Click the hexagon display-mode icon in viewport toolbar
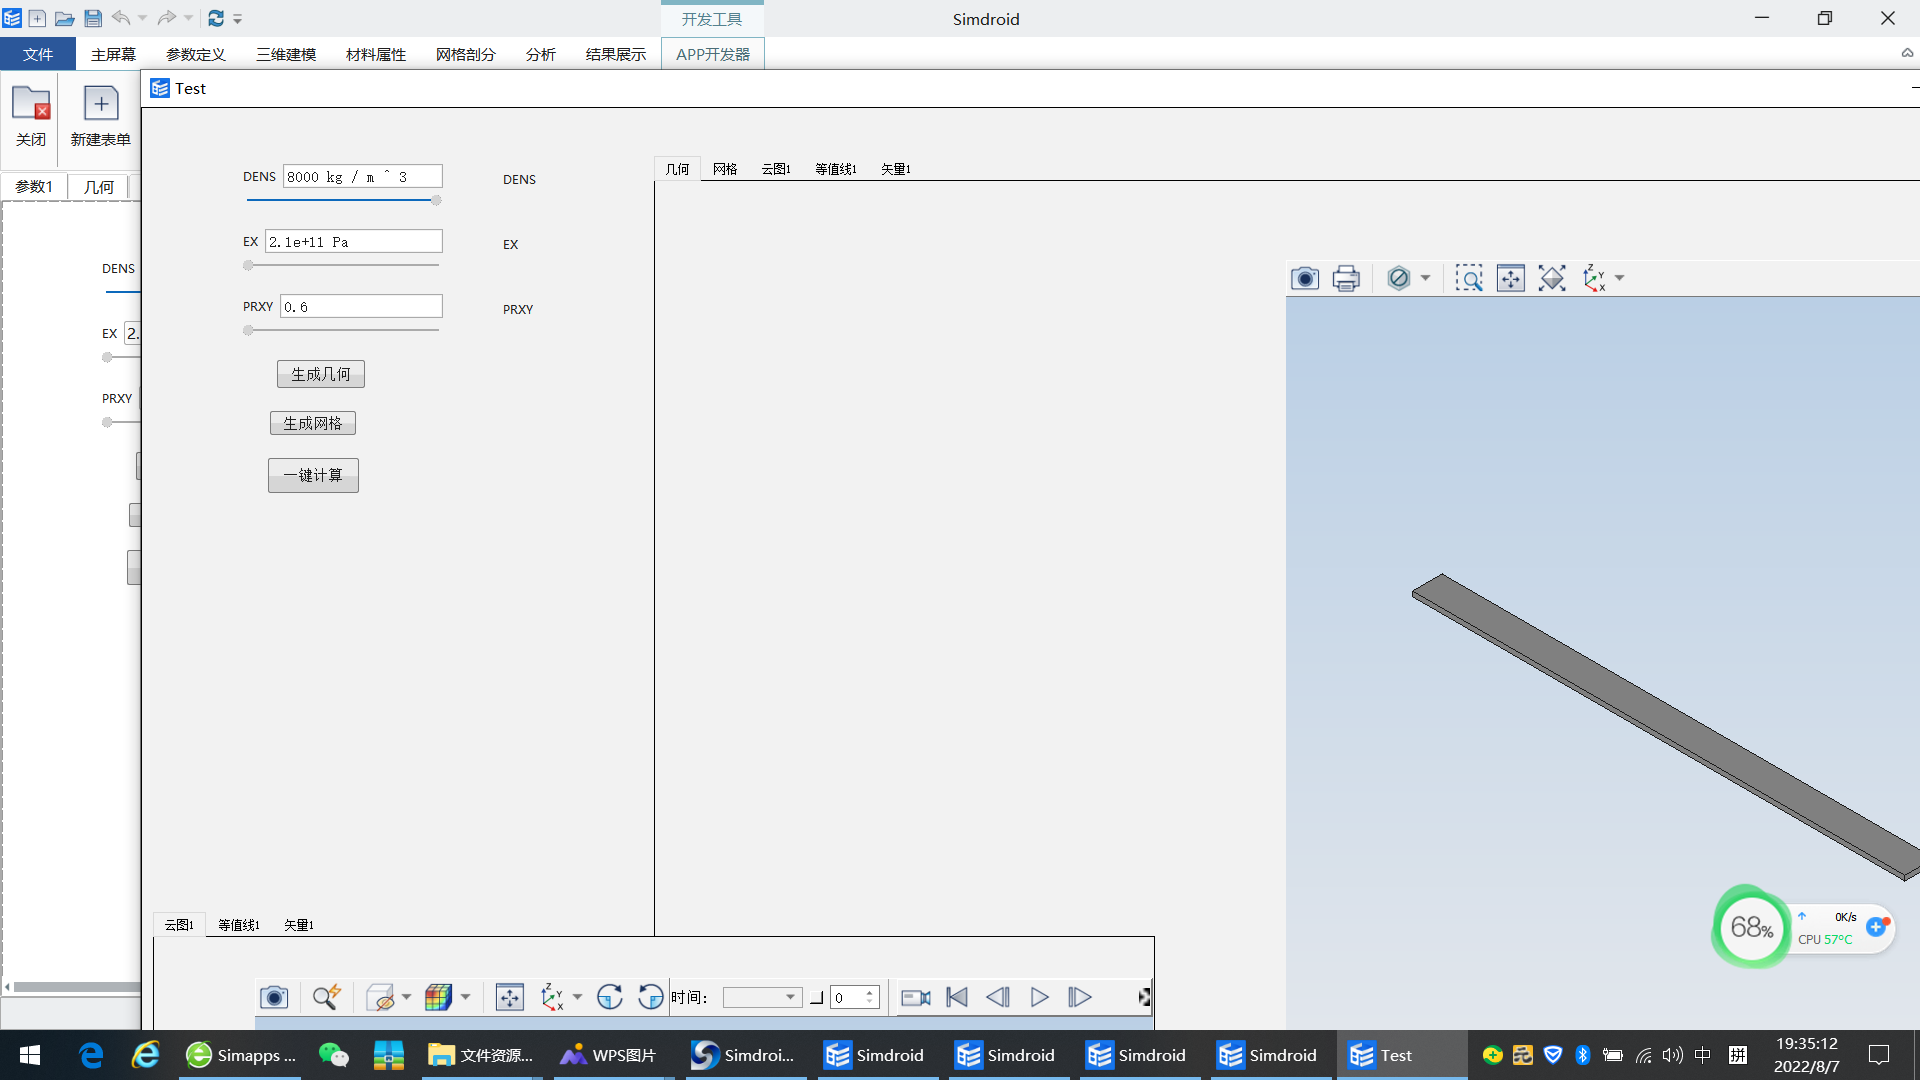The height and width of the screenshot is (1080, 1920). [x=1399, y=278]
